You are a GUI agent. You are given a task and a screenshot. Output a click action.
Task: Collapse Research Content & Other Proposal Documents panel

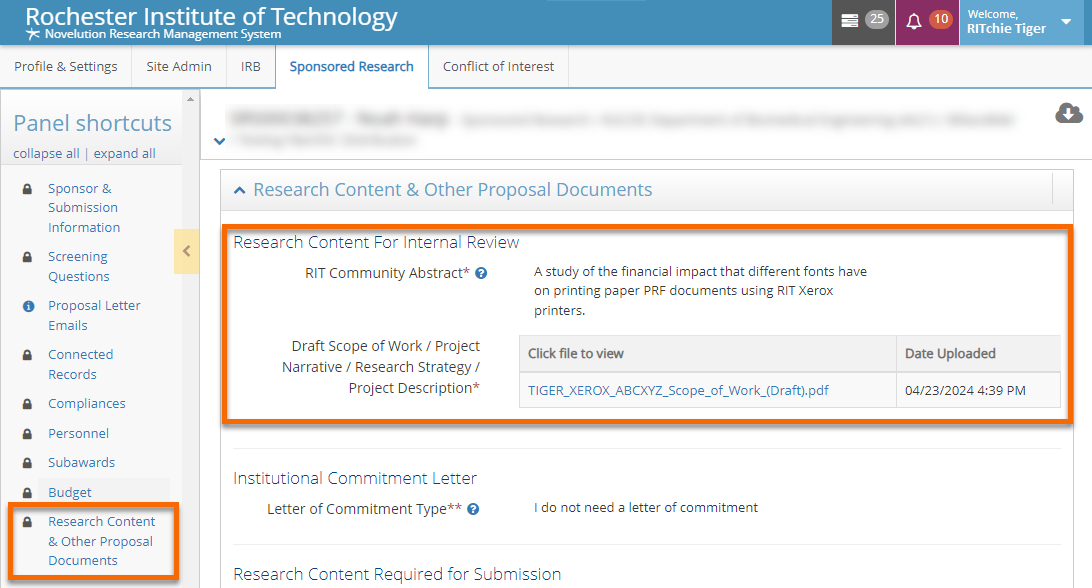tap(240, 190)
